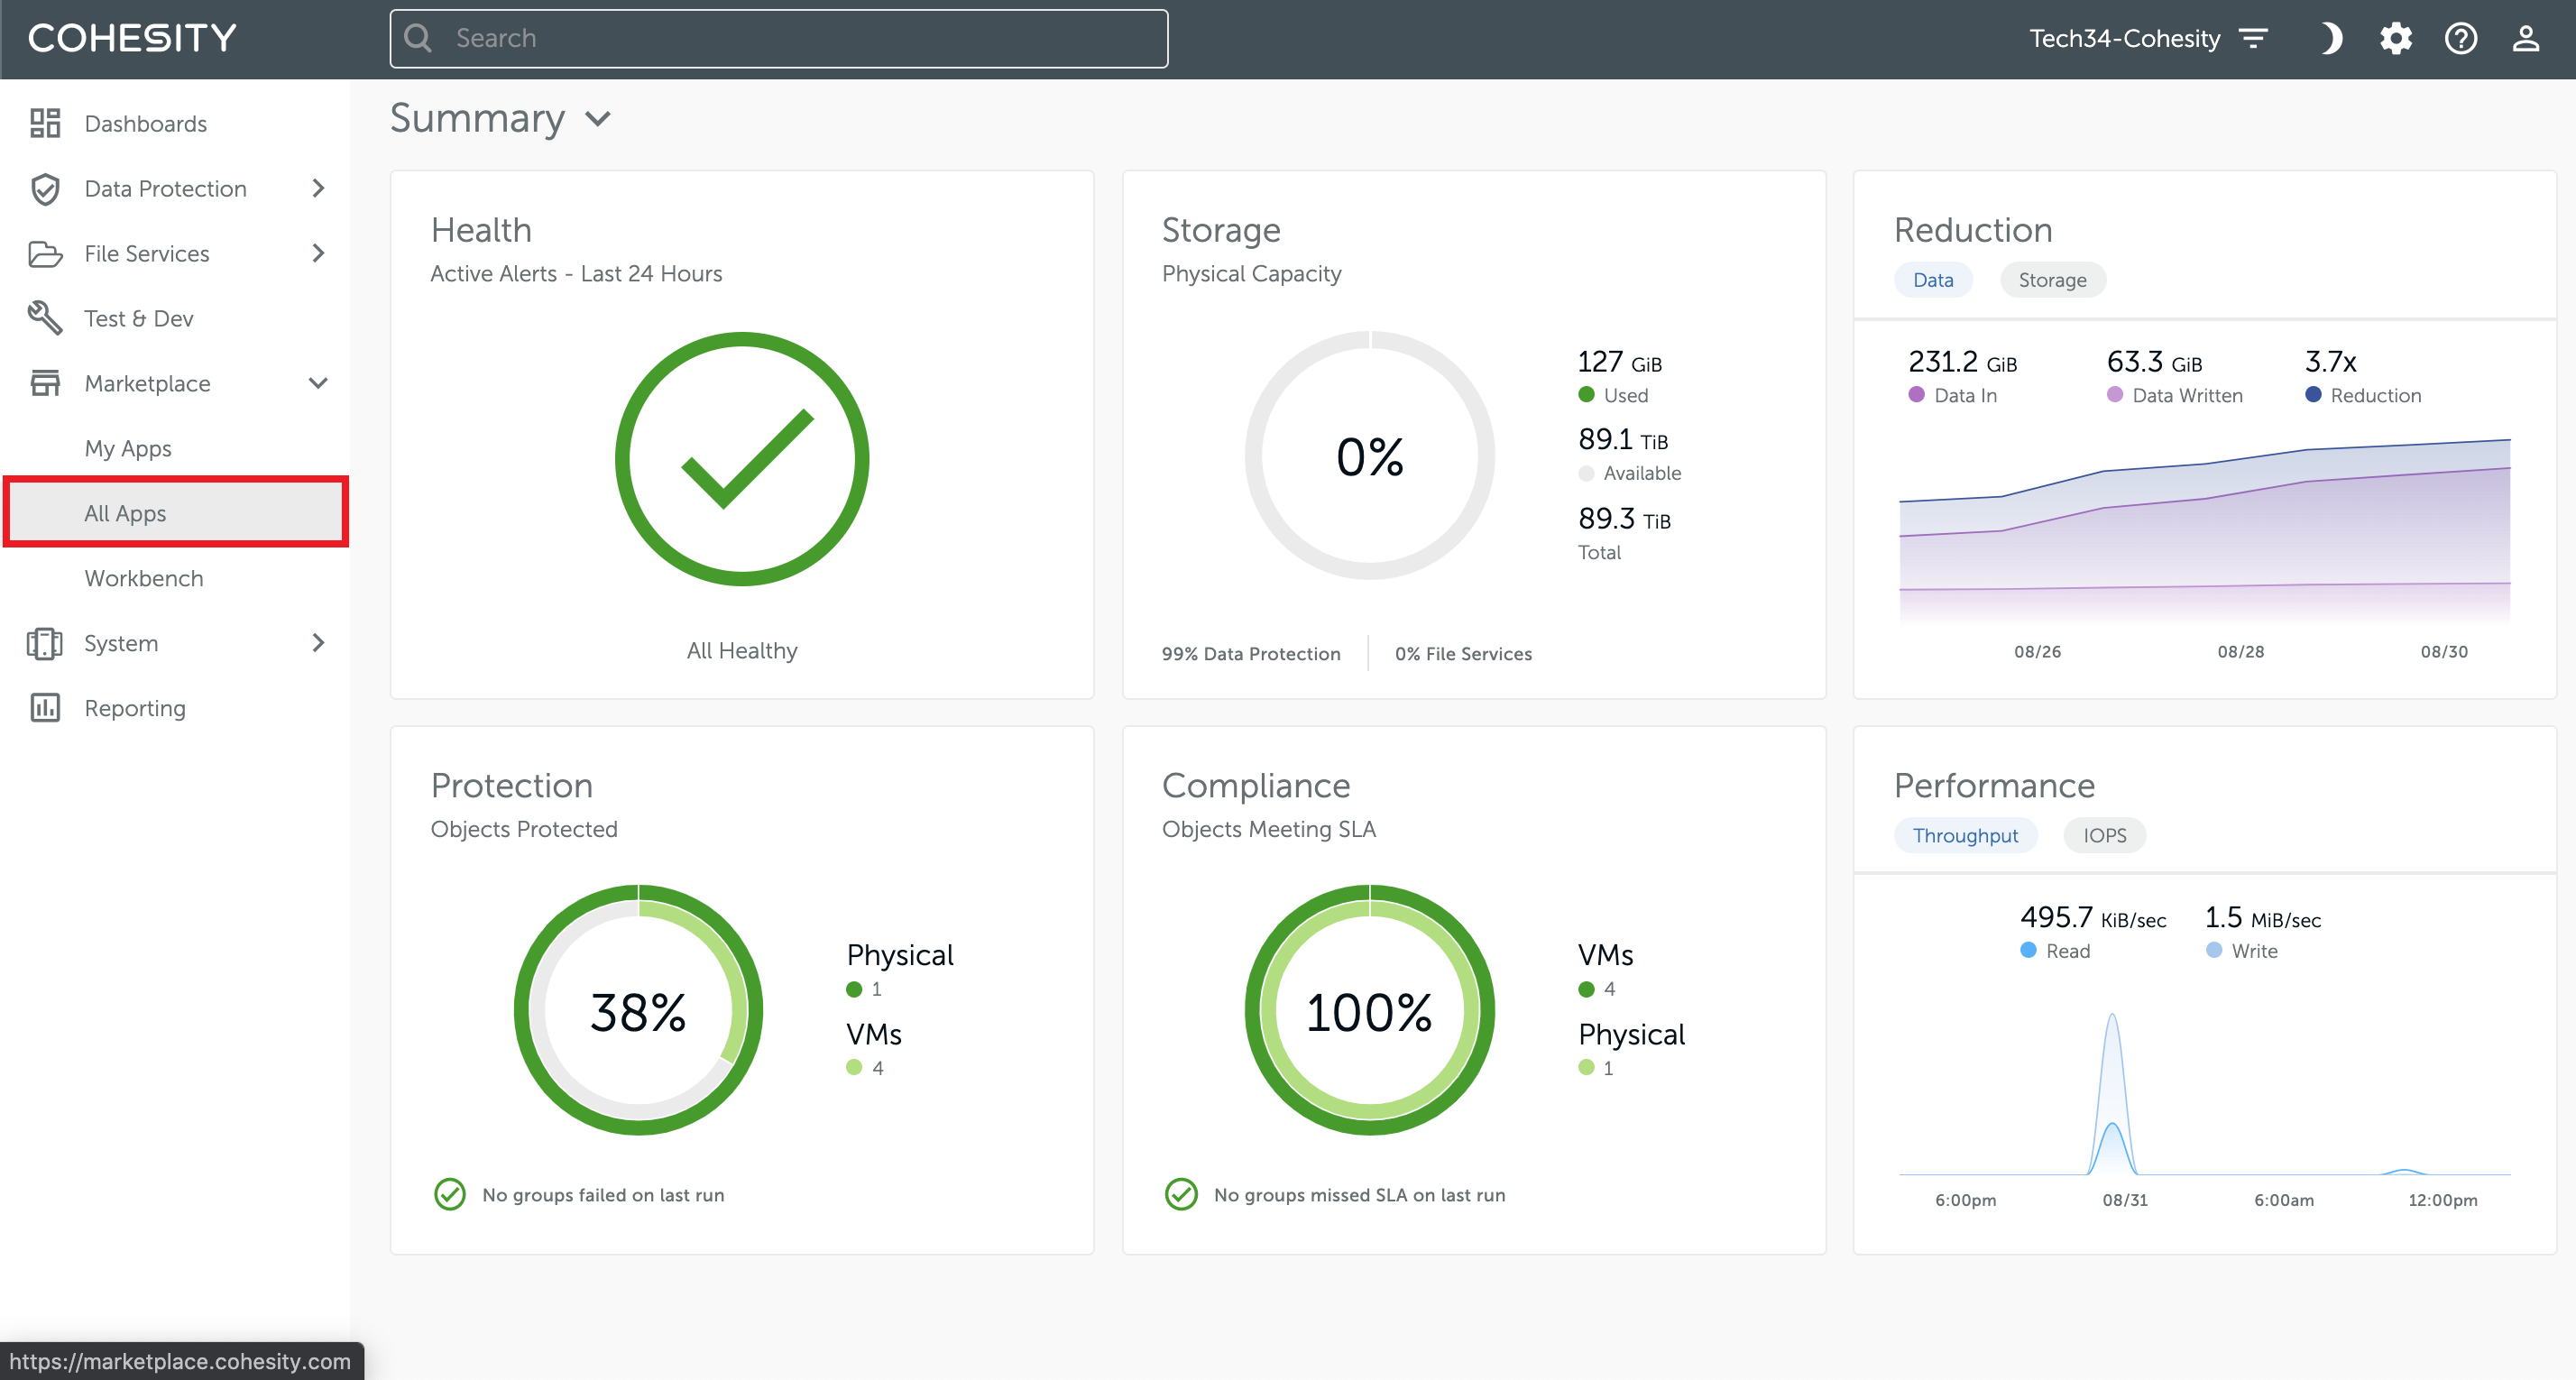Image resolution: width=2576 pixels, height=1380 pixels.
Task: Click the dark blue Reduction legend dot
Action: point(2313,394)
